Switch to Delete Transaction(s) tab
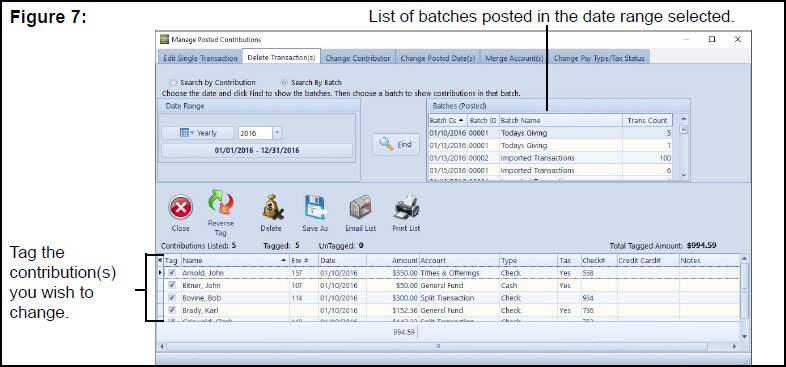 (x=281, y=58)
